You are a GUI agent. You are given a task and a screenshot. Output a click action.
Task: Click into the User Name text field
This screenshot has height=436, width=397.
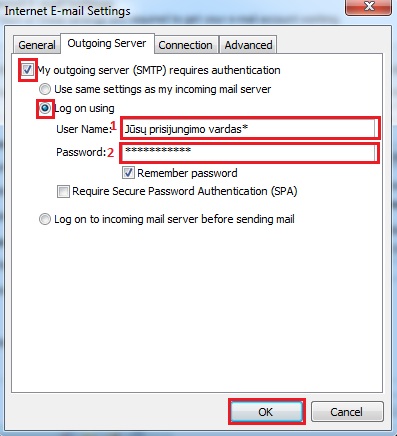coord(250,128)
